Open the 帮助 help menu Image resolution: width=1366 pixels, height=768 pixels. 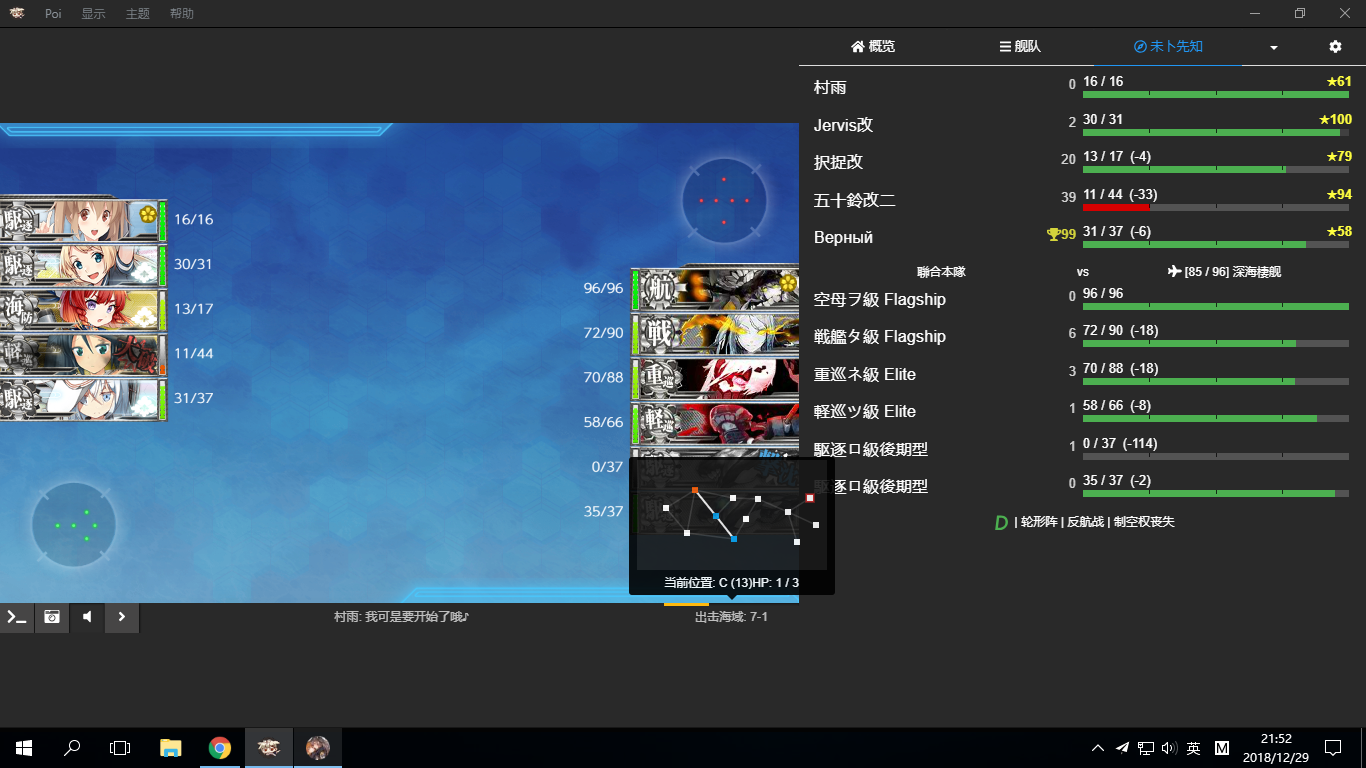[182, 14]
